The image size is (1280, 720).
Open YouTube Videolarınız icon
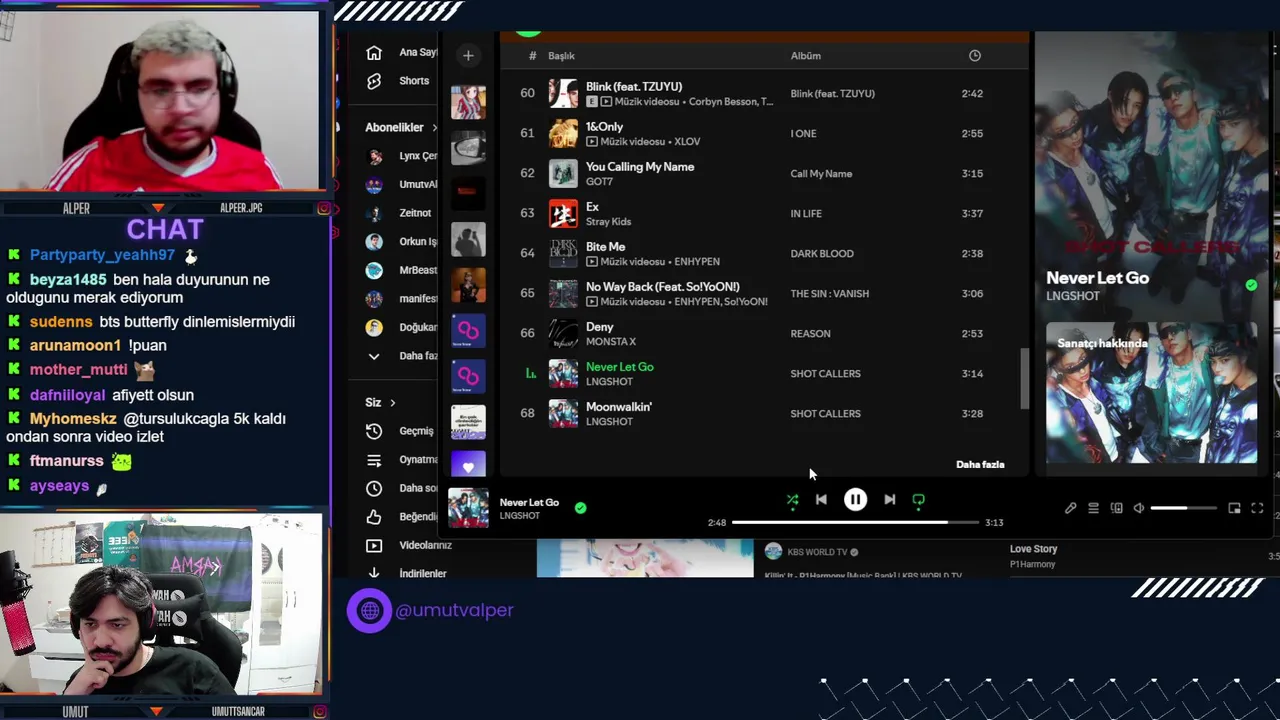(374, 546)
